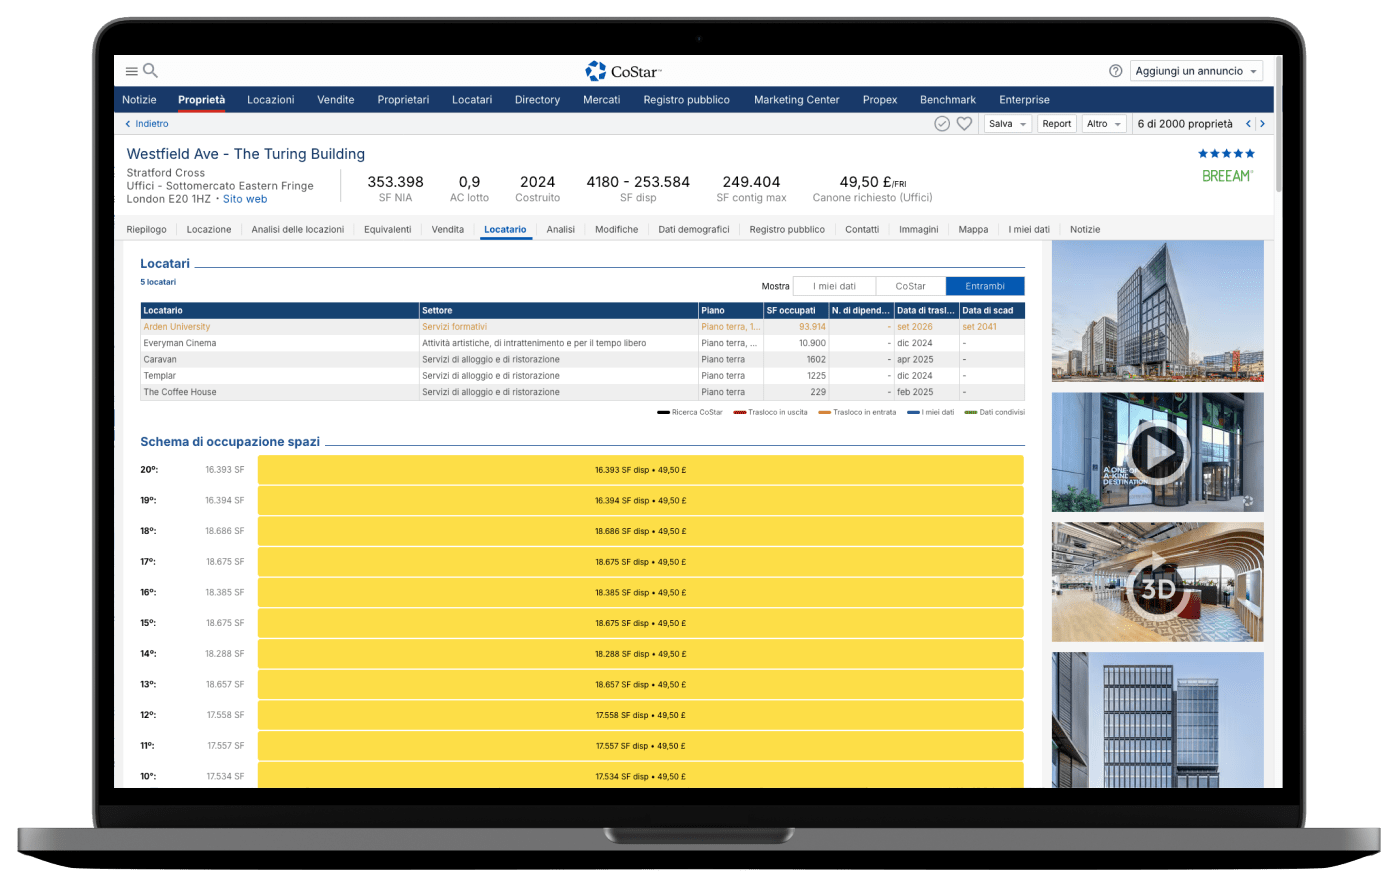Click the CoStar logo
The width and height of the screenshot is (1400, 894).
623,71
